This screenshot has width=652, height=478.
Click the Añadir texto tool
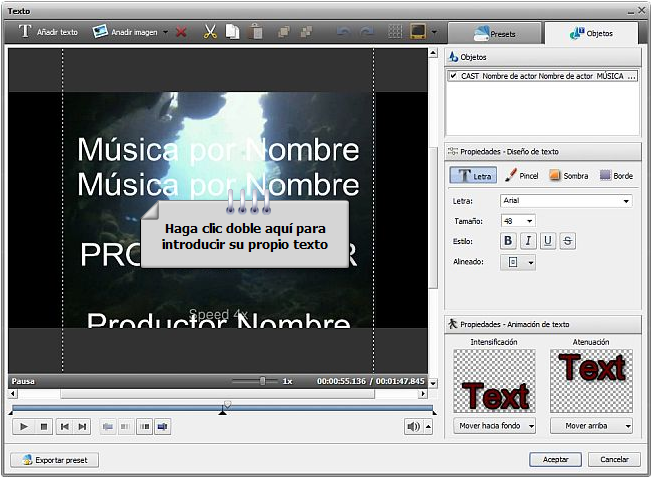(48, 32)
